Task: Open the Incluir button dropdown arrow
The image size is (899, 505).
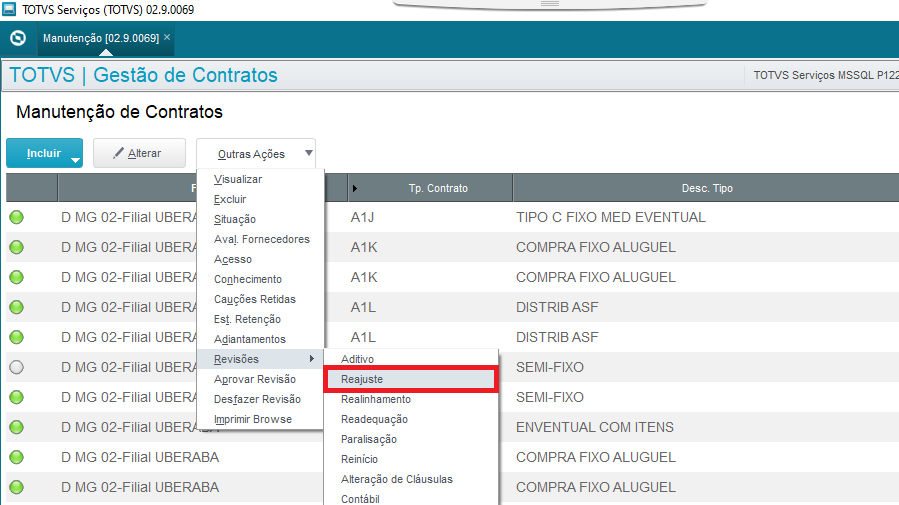Action: 75,160
